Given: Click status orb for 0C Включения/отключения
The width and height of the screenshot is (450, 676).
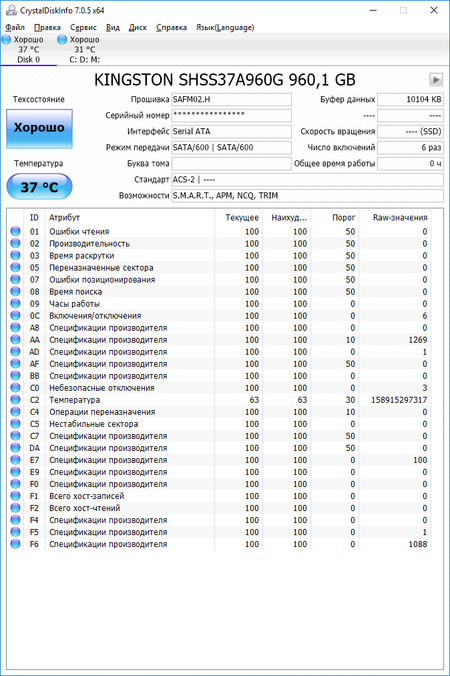Looking at the screenshot, I should click(x=16, y=316).
